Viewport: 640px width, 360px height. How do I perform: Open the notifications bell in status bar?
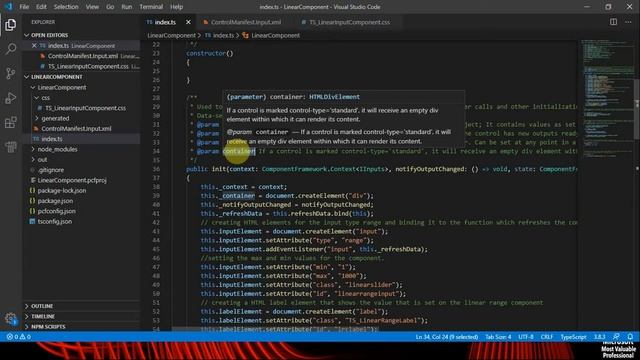click(x=630, y=337)
